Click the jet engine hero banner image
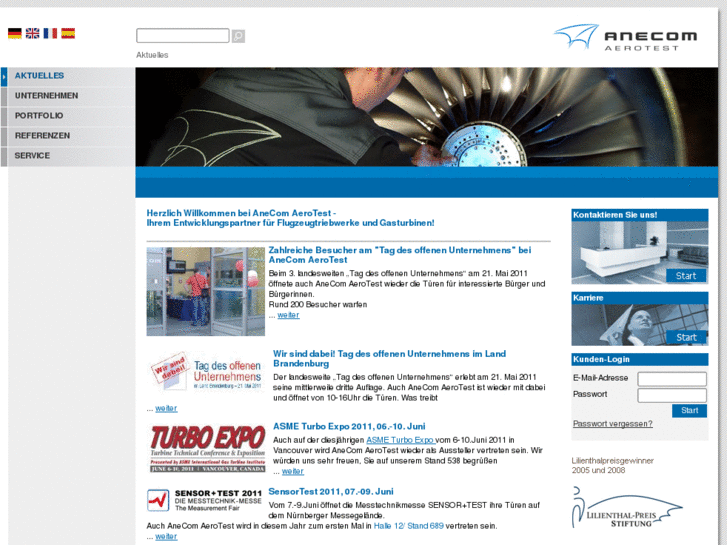The width and height of the screenshot is (727, 545). (427, 117)
